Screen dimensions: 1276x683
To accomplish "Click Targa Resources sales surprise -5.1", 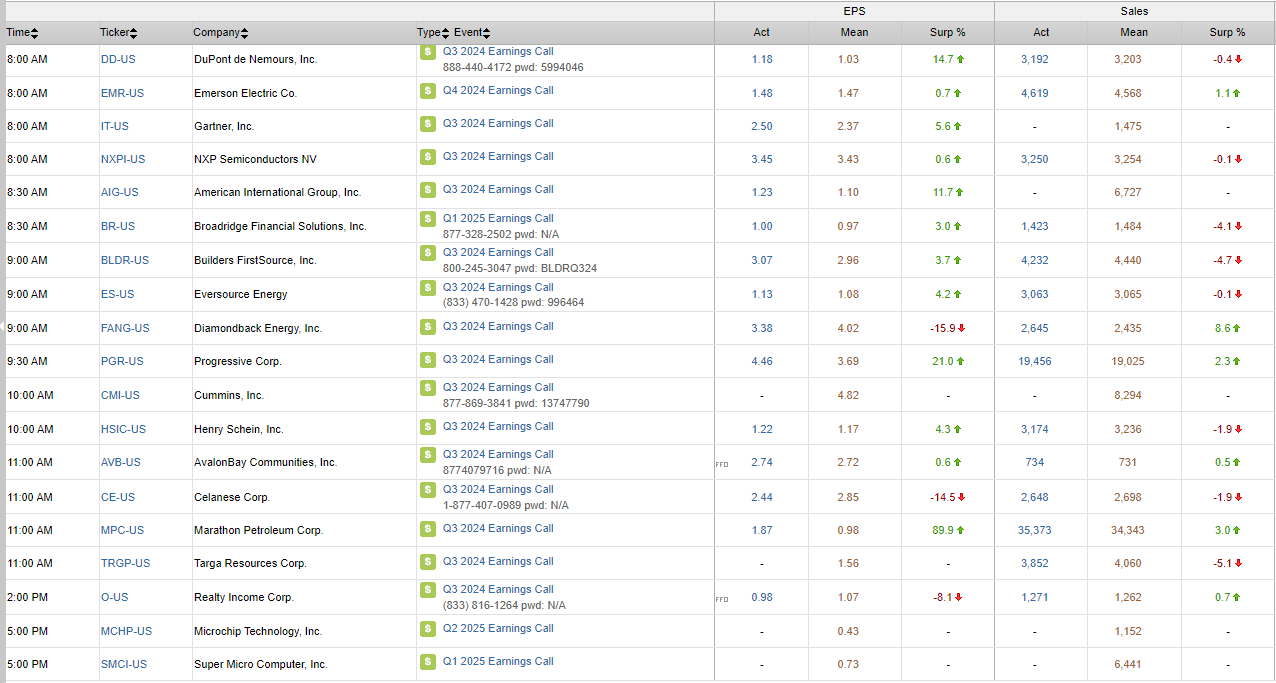I will tap(1221, 563).
